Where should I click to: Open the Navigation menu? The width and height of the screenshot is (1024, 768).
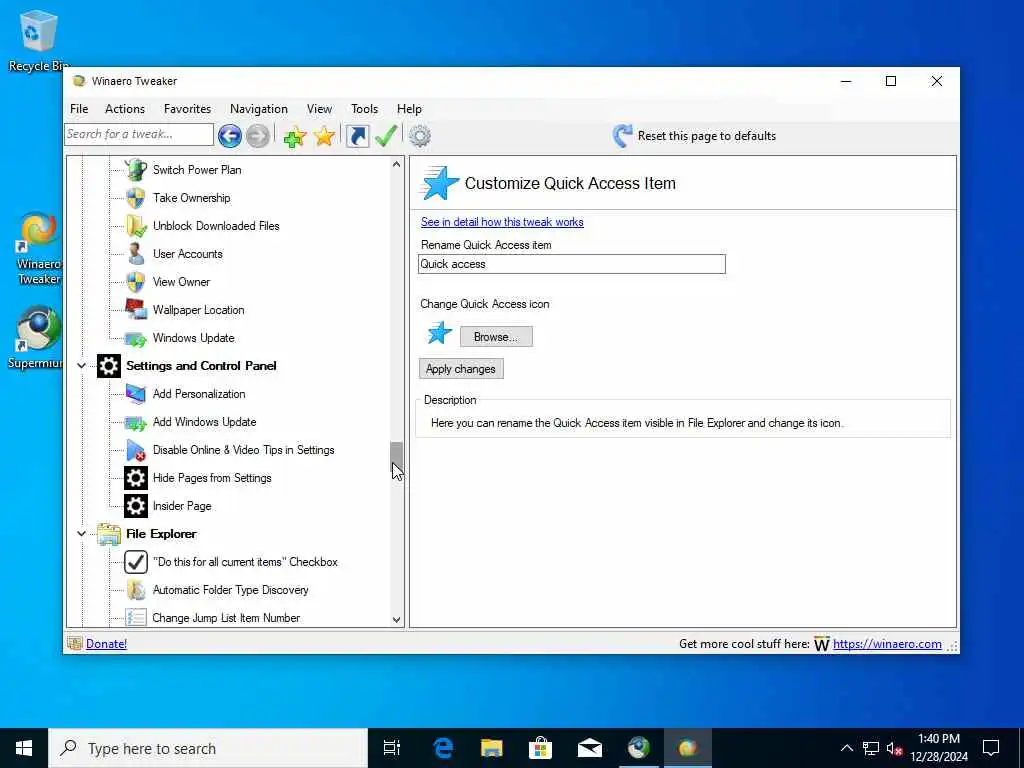pyautogui.click(x=259, y=109)
